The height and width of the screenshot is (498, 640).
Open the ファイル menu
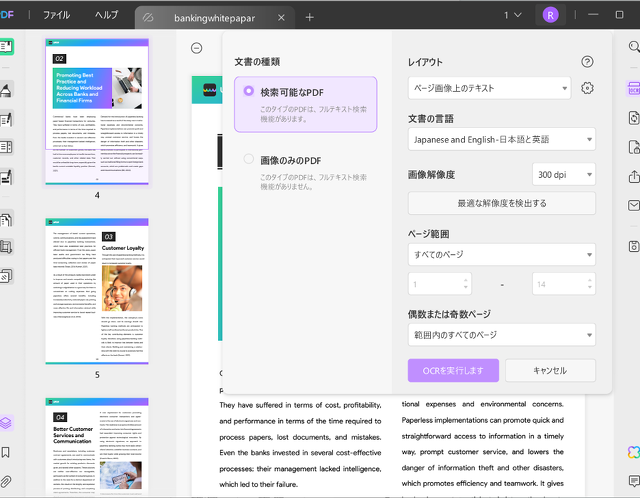(56, 16)
